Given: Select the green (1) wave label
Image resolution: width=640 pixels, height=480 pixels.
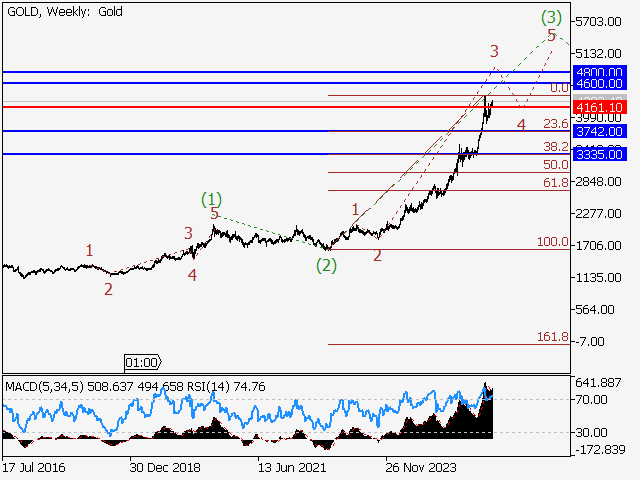Looking at the screenshot, I should point(211,198).
